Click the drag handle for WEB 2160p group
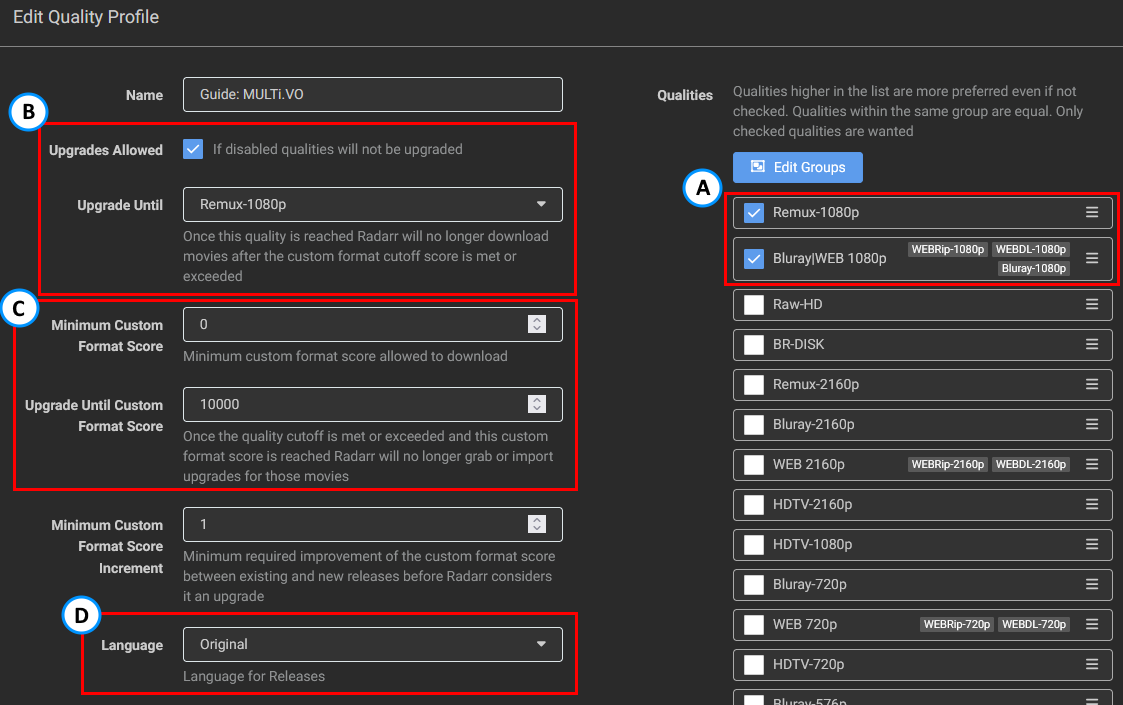The image size is (1123, 705). click(1092, 464)
